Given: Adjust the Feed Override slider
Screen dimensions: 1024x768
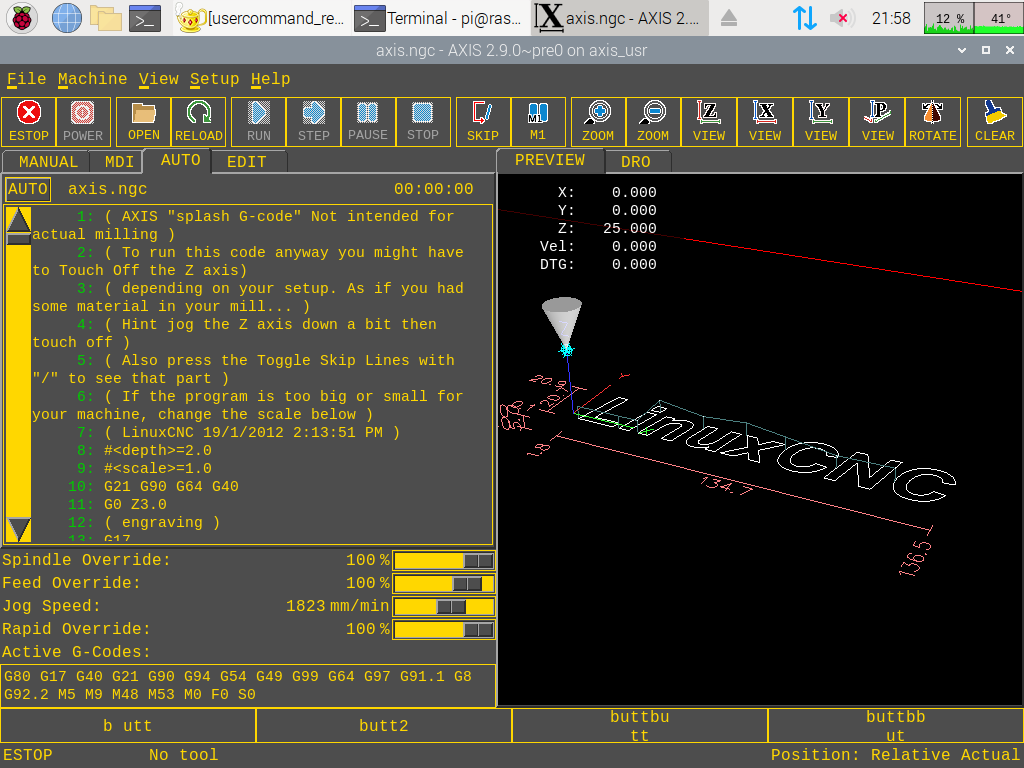Looking at the screenshot, I should click(x=443, y=583).
